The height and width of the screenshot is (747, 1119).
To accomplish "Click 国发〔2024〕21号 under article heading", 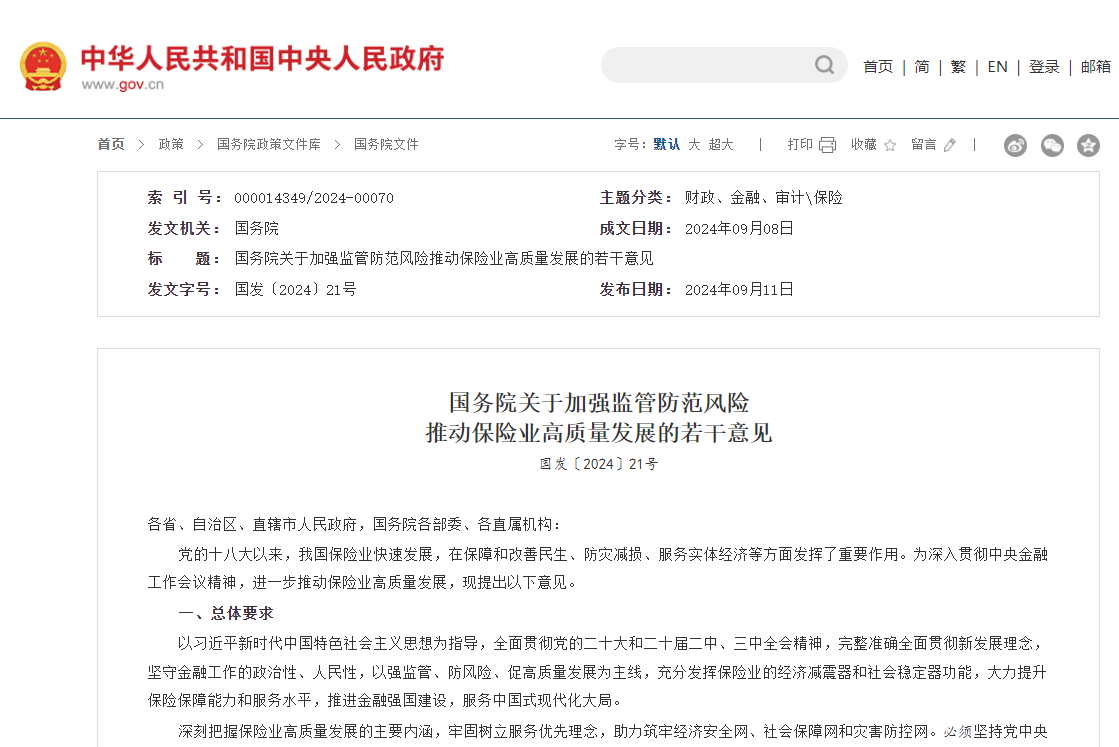I will [599, 464].
